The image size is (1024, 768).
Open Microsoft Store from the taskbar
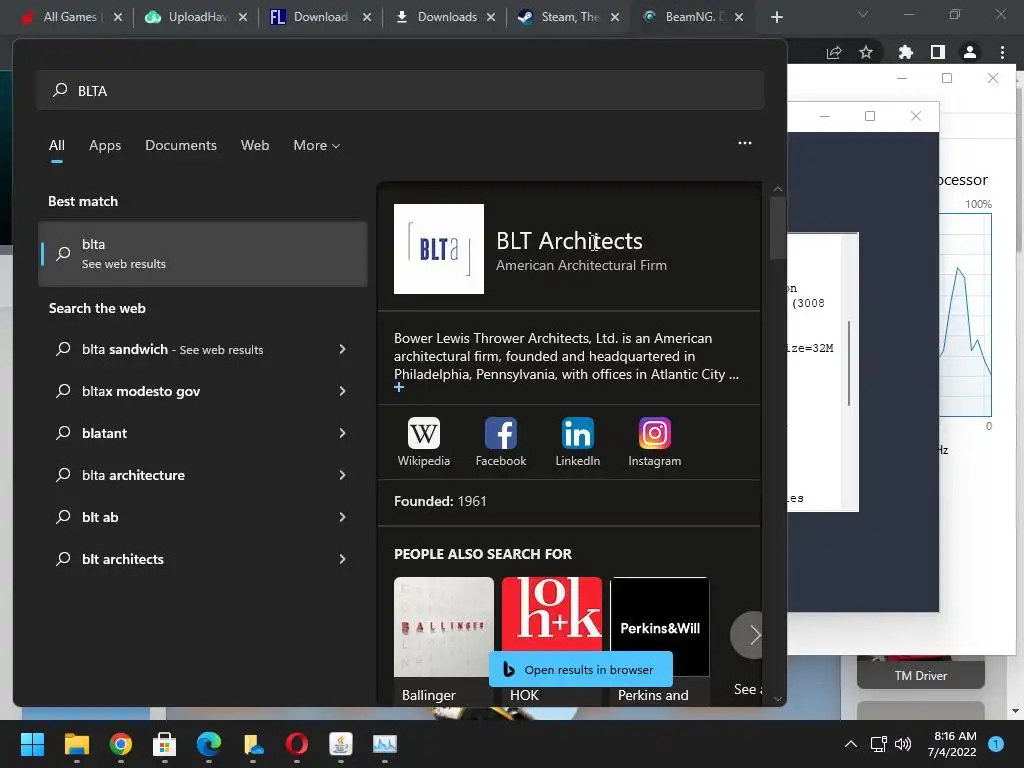[x=165, y=744]
